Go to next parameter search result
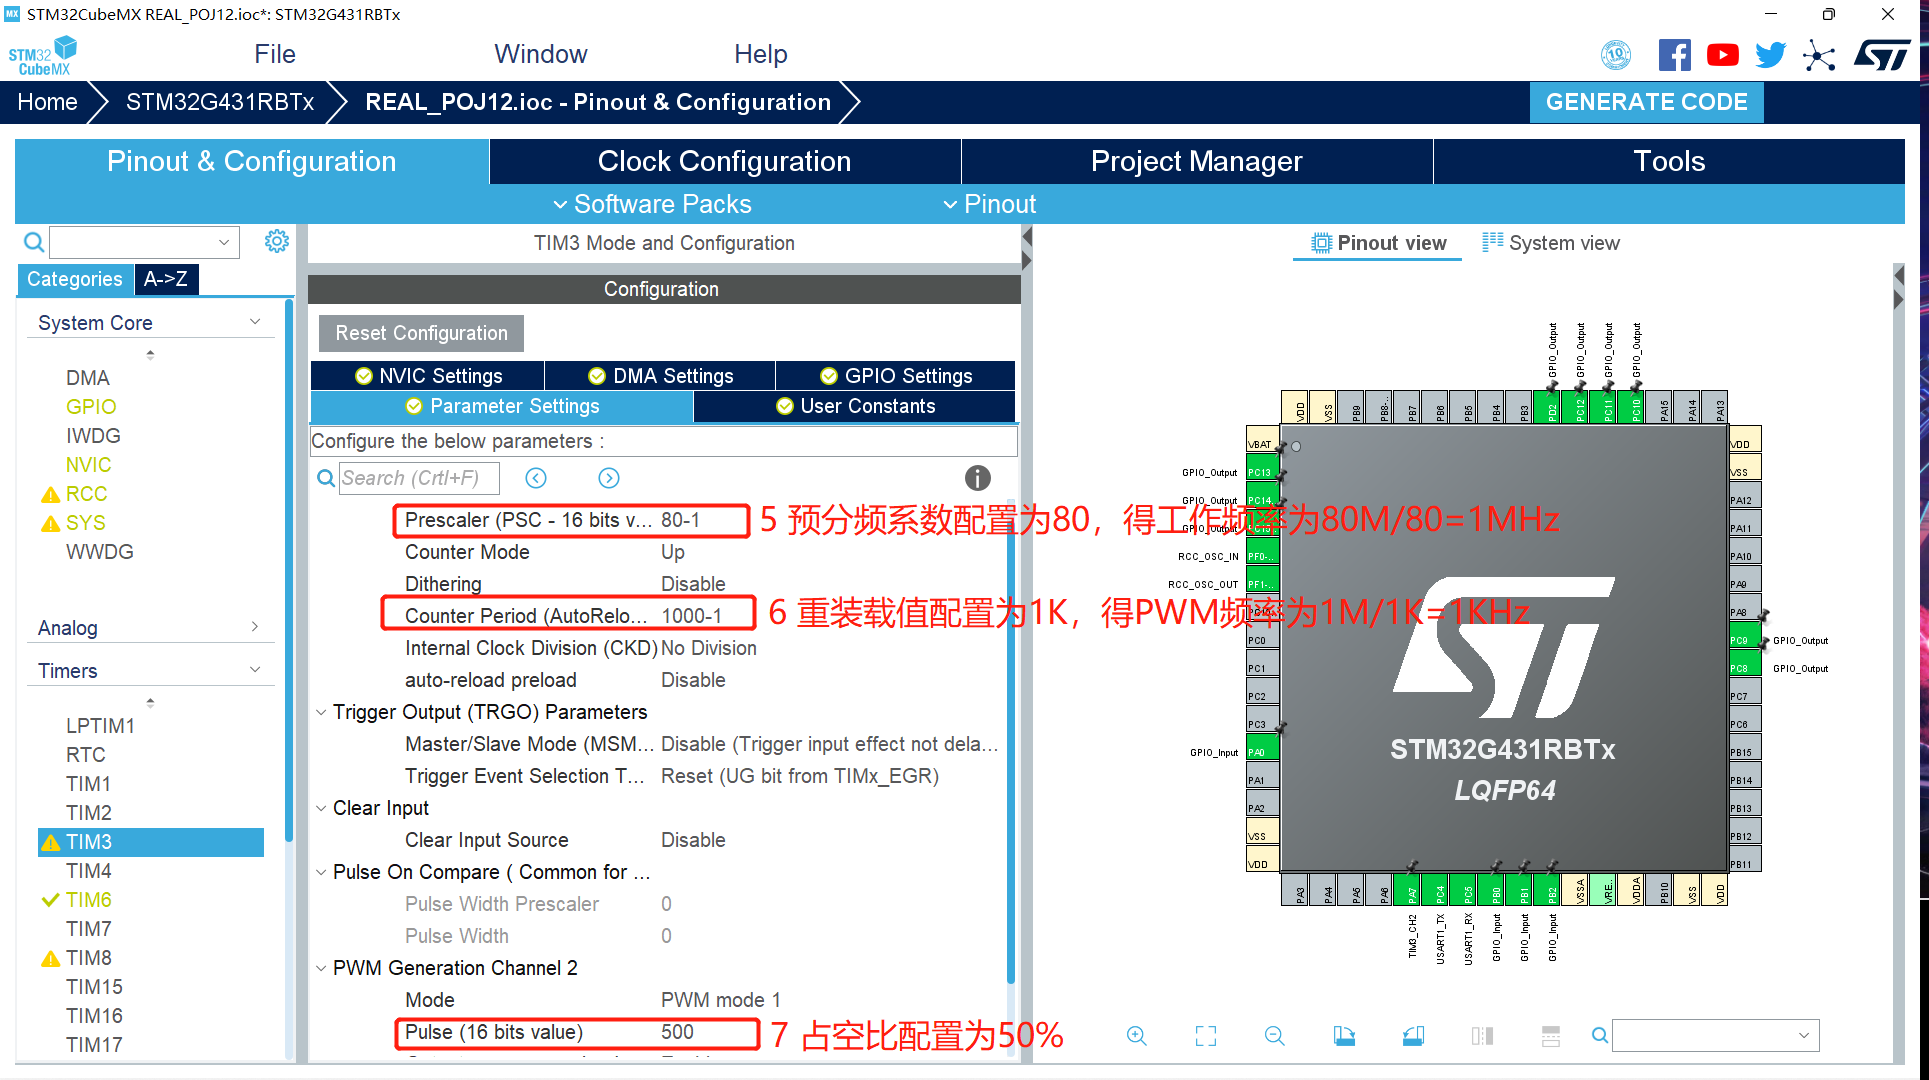Viewport: 1929px width, 1080px height. pos(609,478)
